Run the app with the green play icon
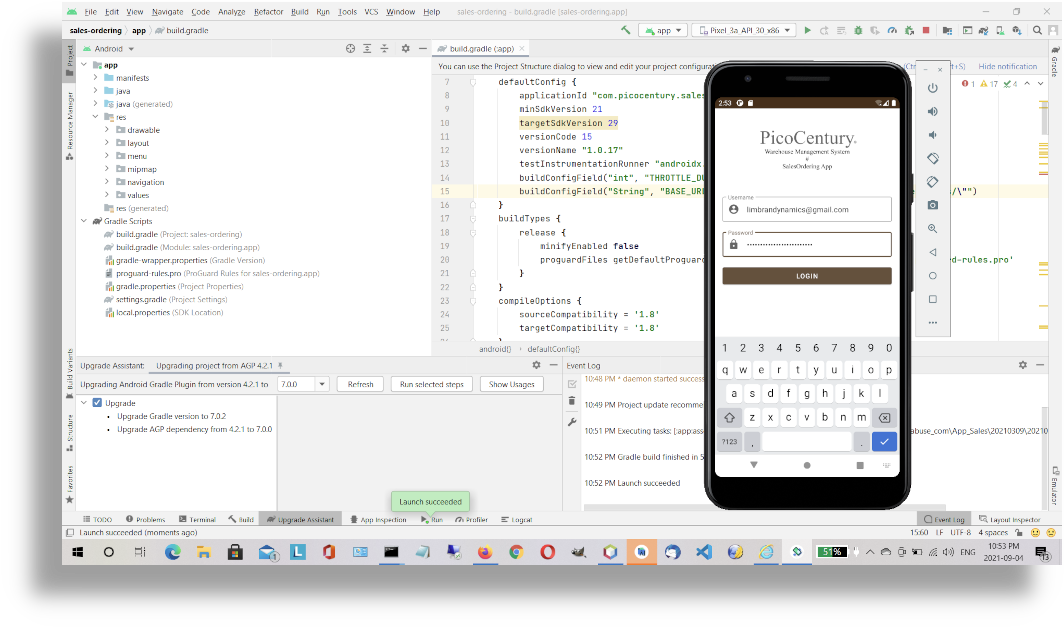 (x=808, y=30)
